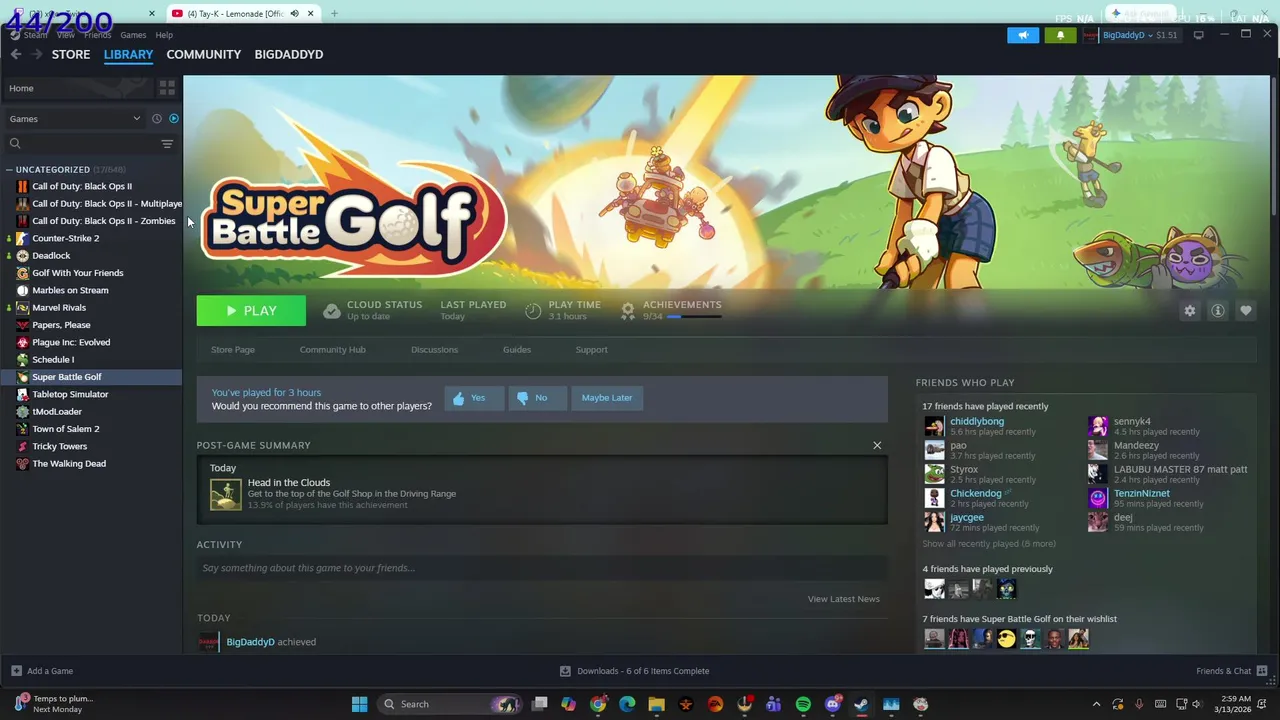
Task: Choose Maybe Later on the recommendation prompt
Action: tap(607, 398)
